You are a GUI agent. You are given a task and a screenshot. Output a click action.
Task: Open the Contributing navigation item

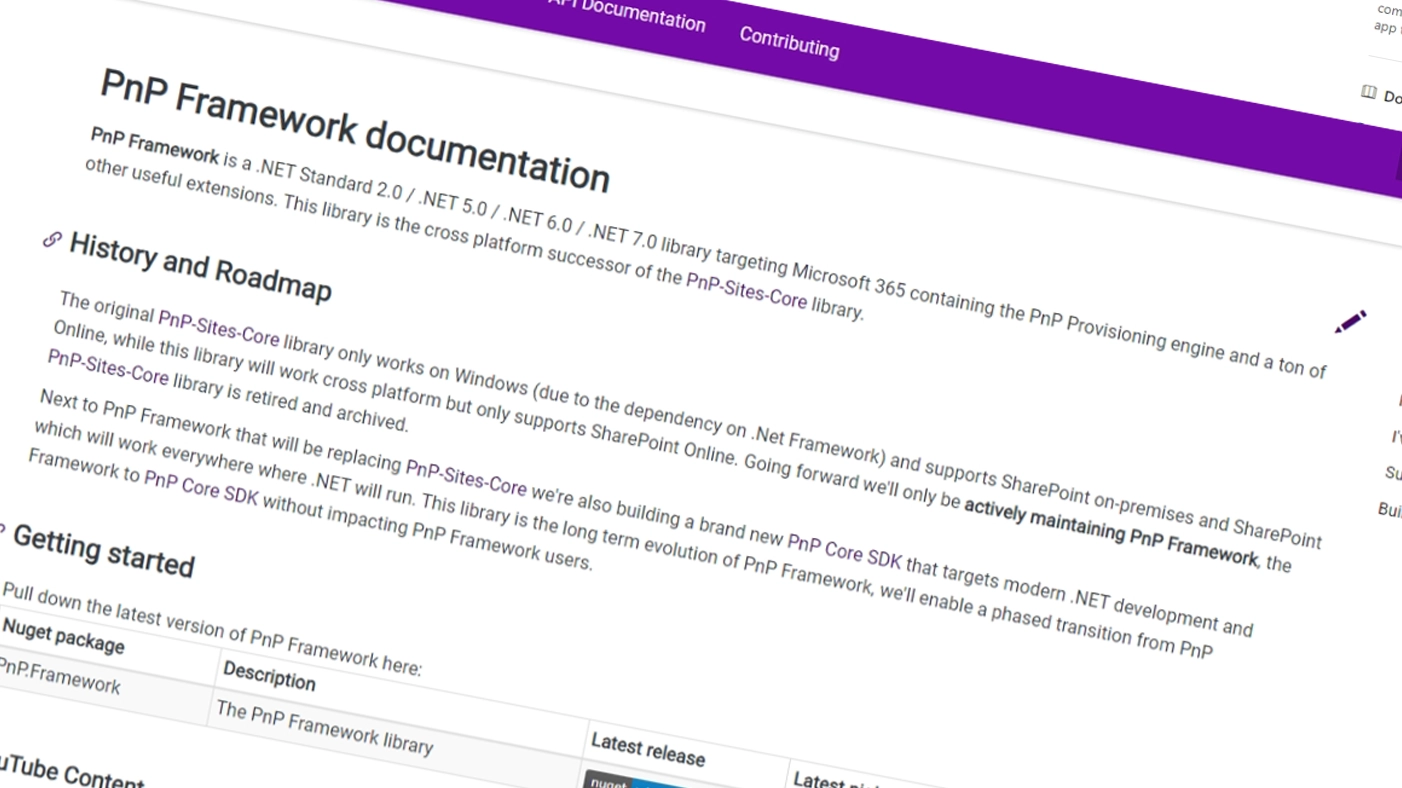[789, 48]
